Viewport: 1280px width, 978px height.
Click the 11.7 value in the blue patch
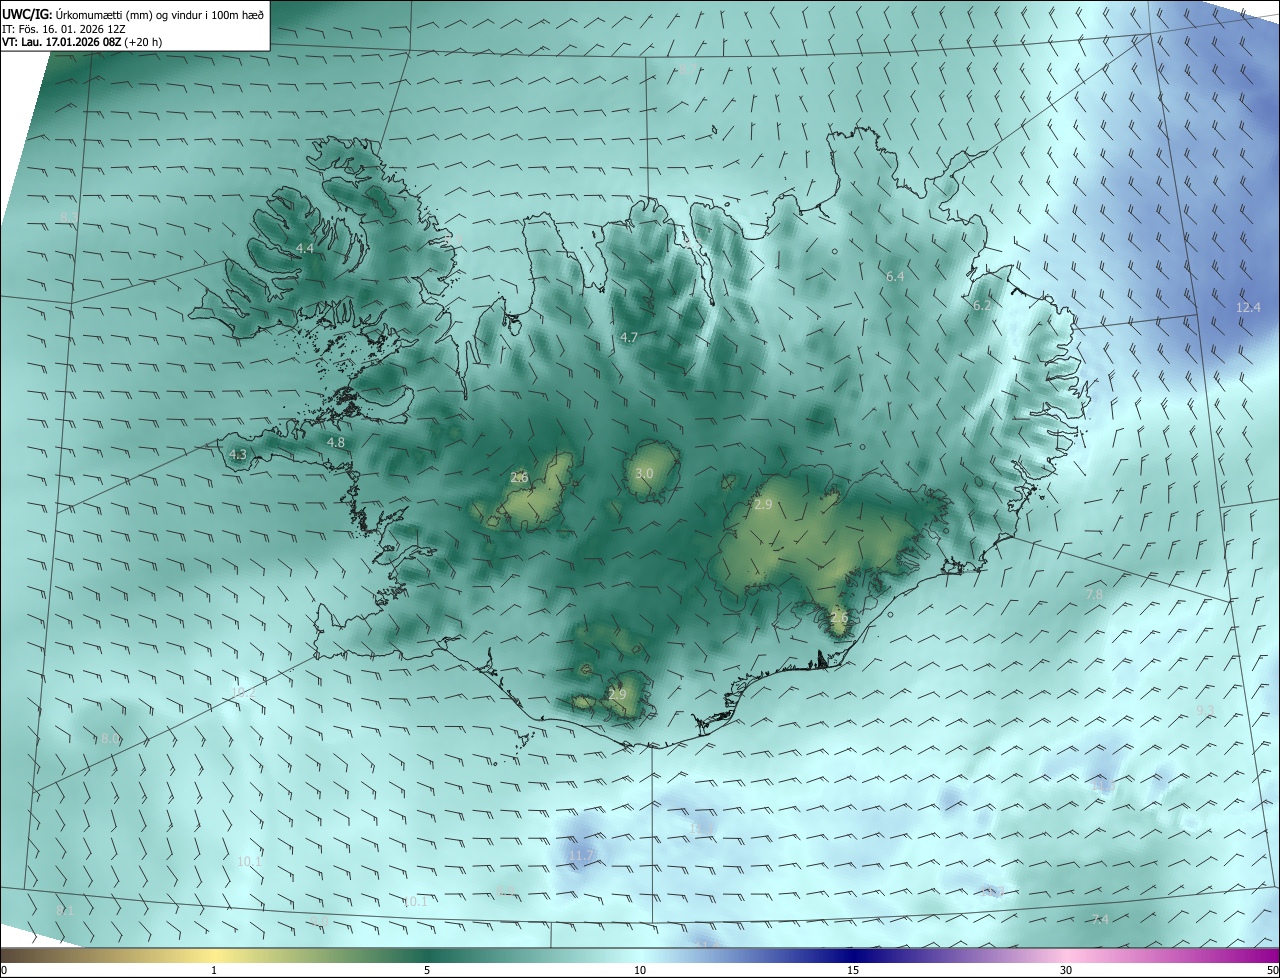(x=581, y=855)
